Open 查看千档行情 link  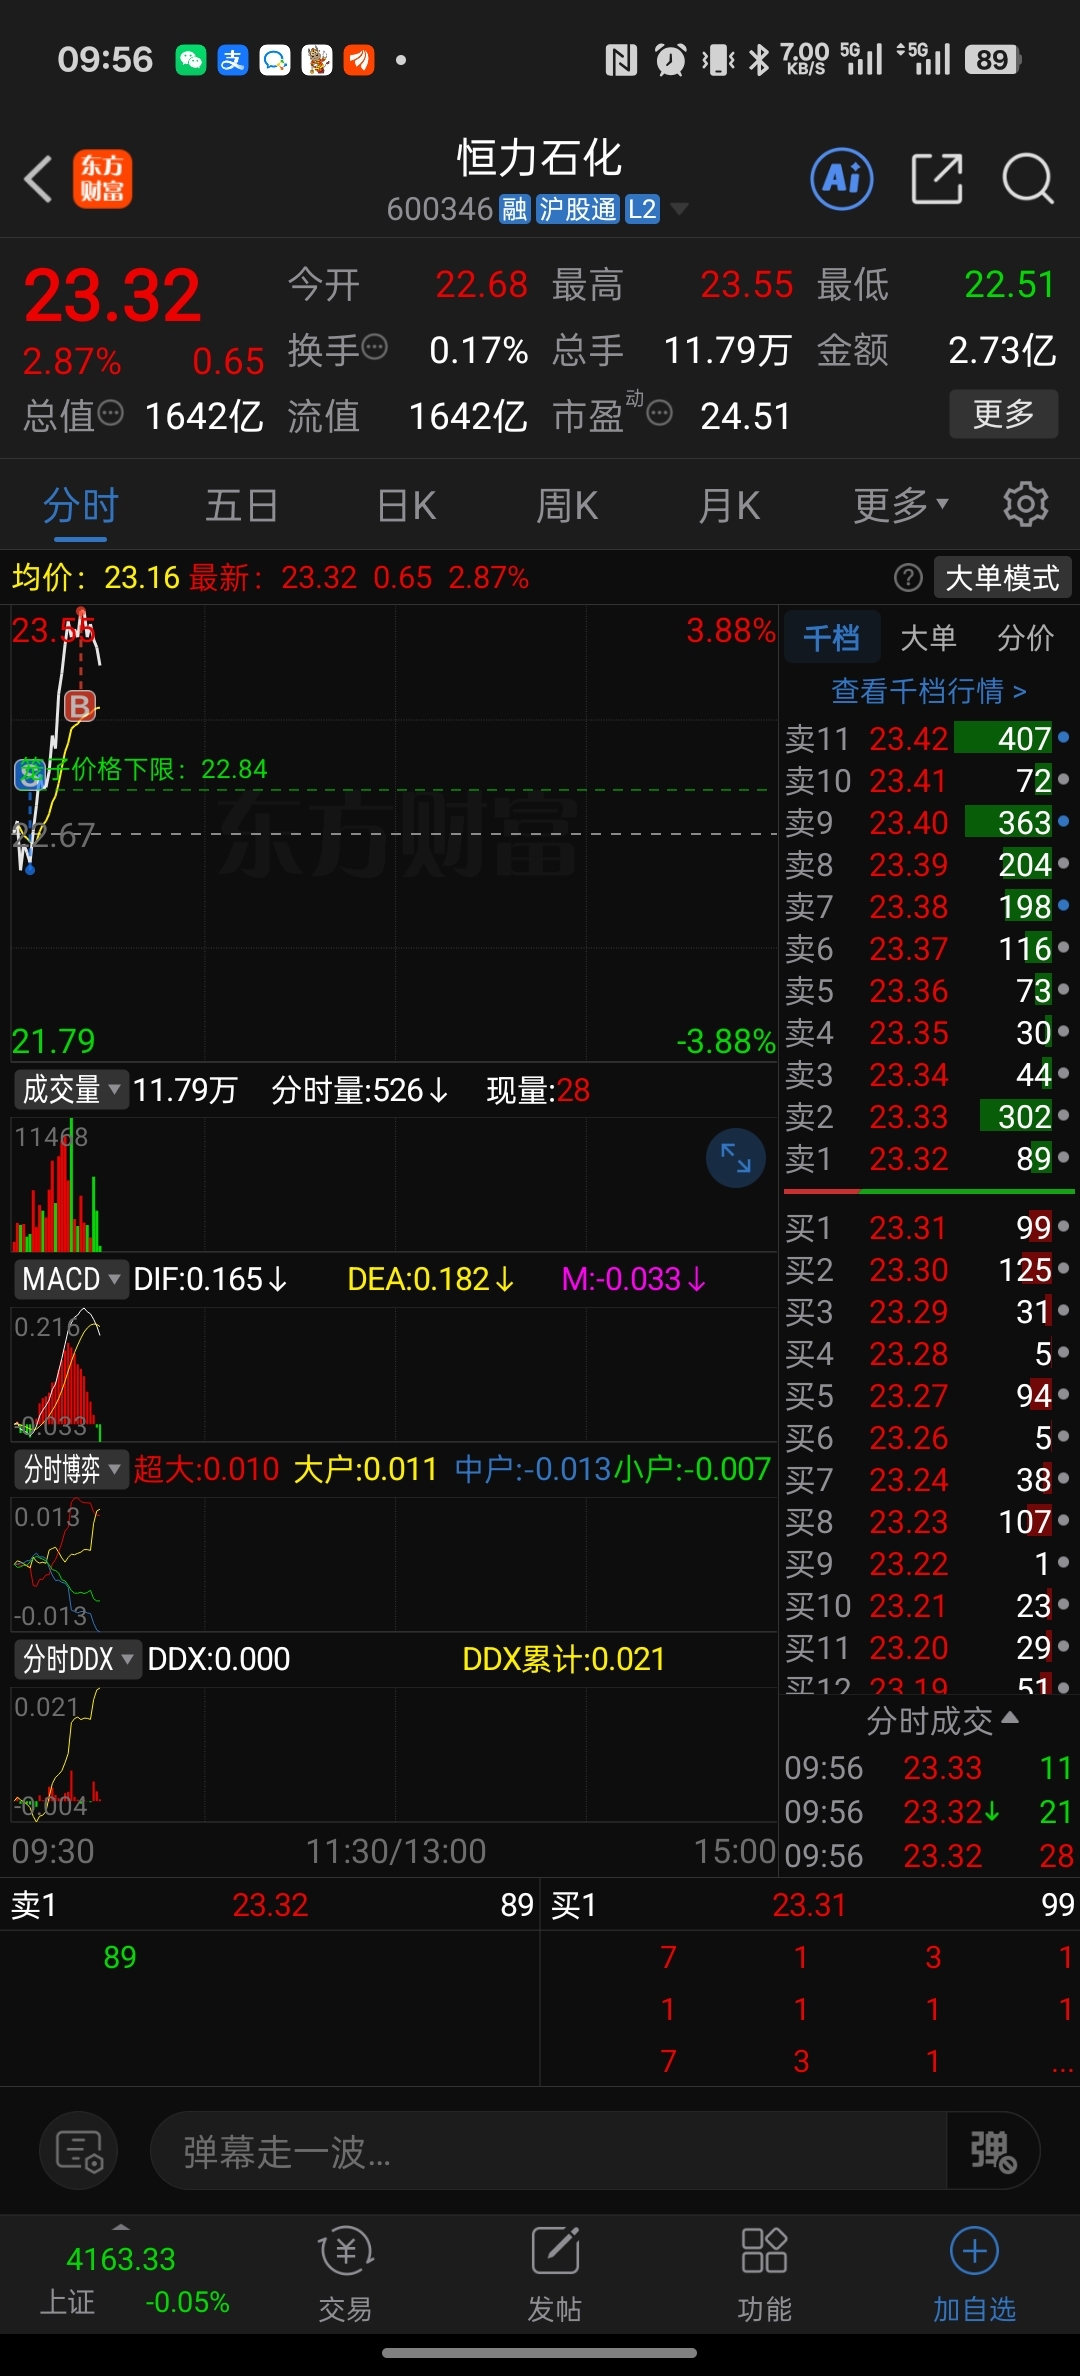coord(929,691)
